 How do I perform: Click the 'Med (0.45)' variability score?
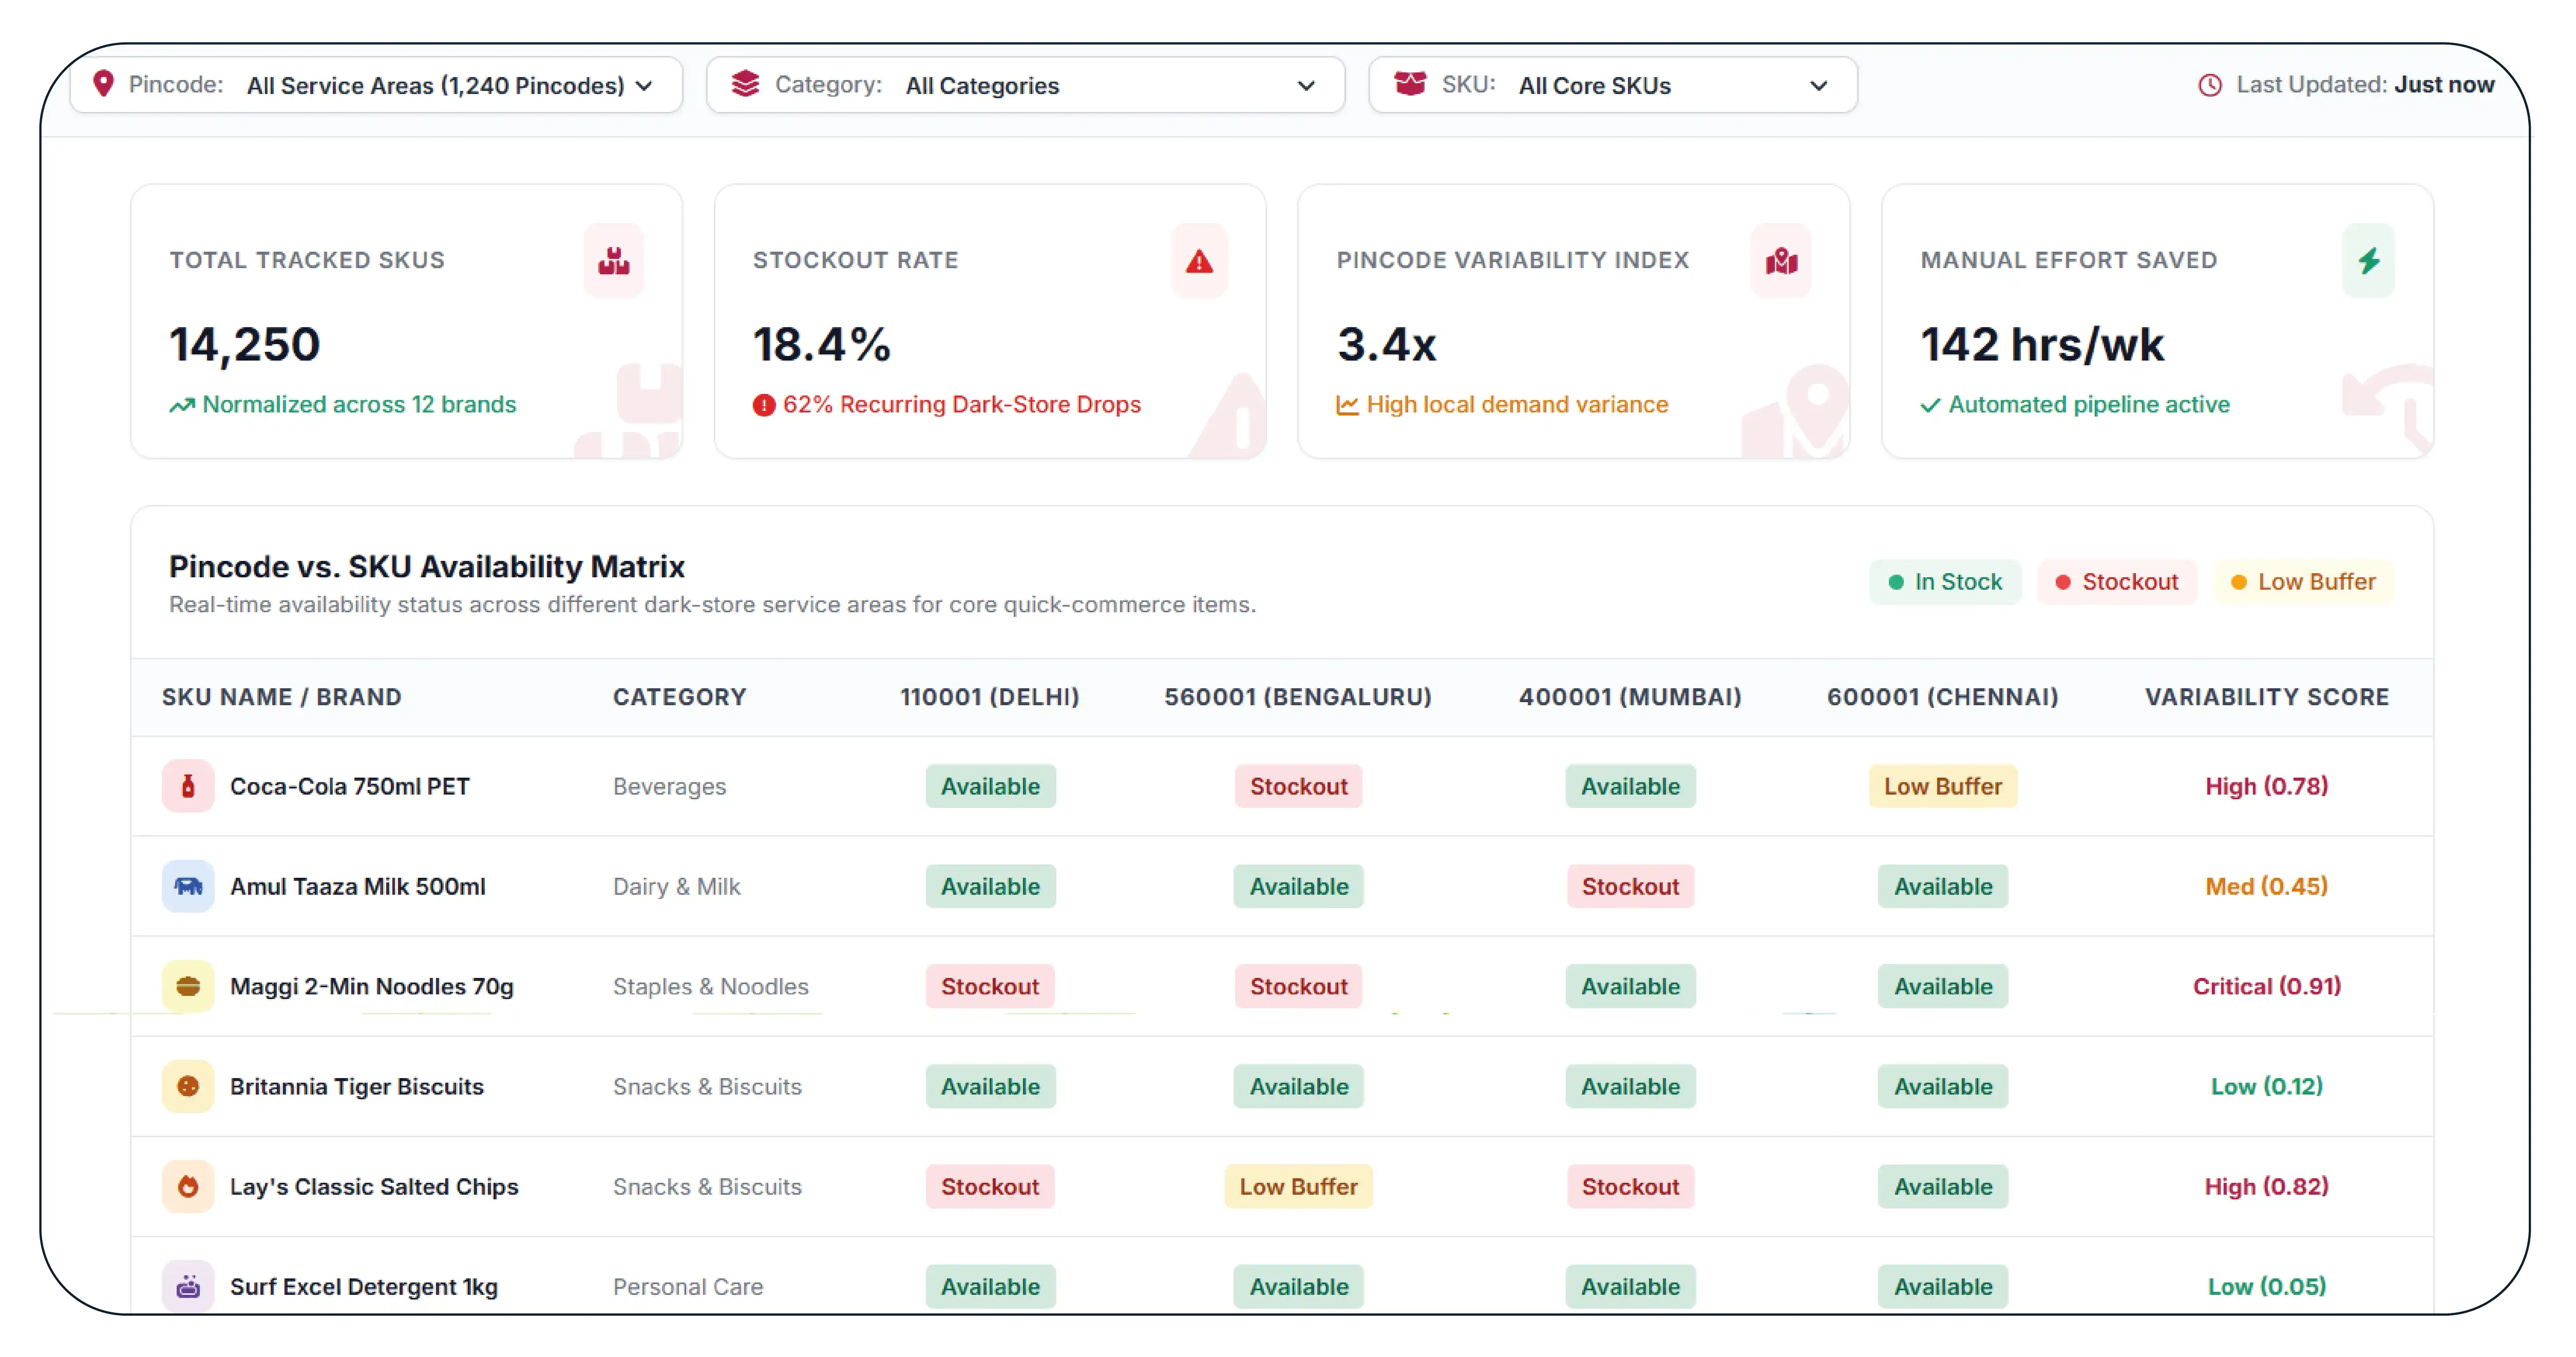tap(2267, 886)
